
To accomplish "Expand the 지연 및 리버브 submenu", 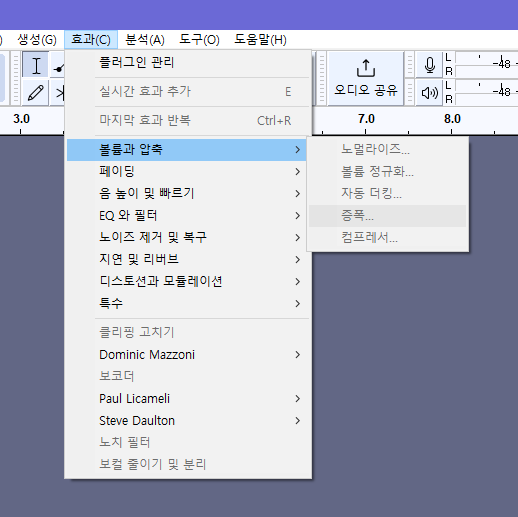I will click(187, 260).
